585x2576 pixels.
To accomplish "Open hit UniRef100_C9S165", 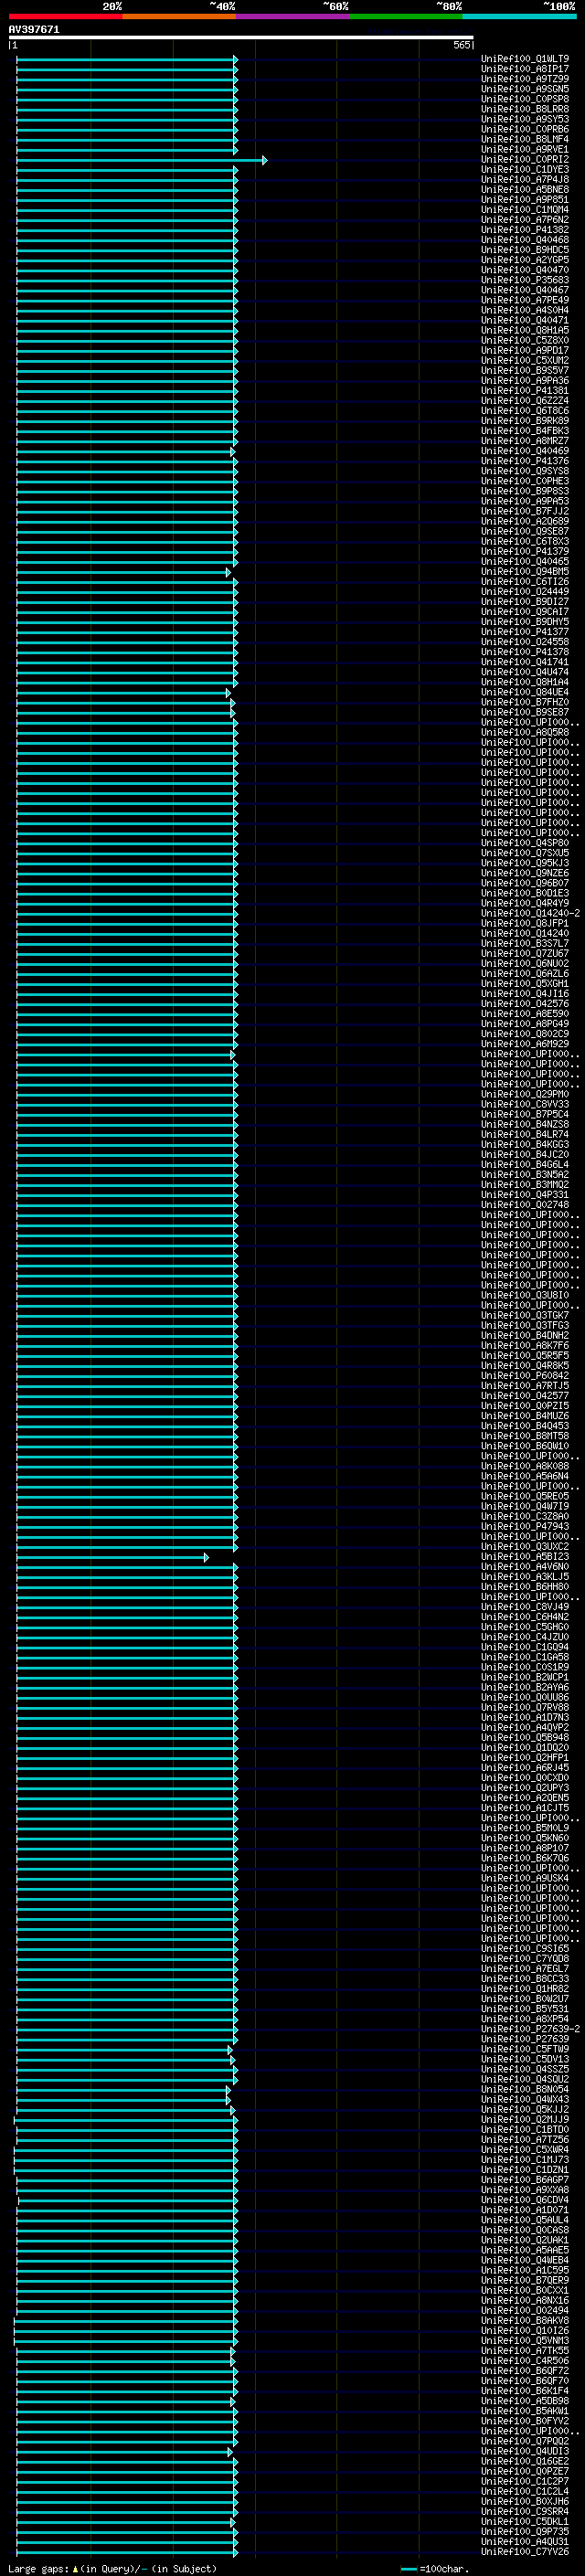I will click(x=525, y=1949).
